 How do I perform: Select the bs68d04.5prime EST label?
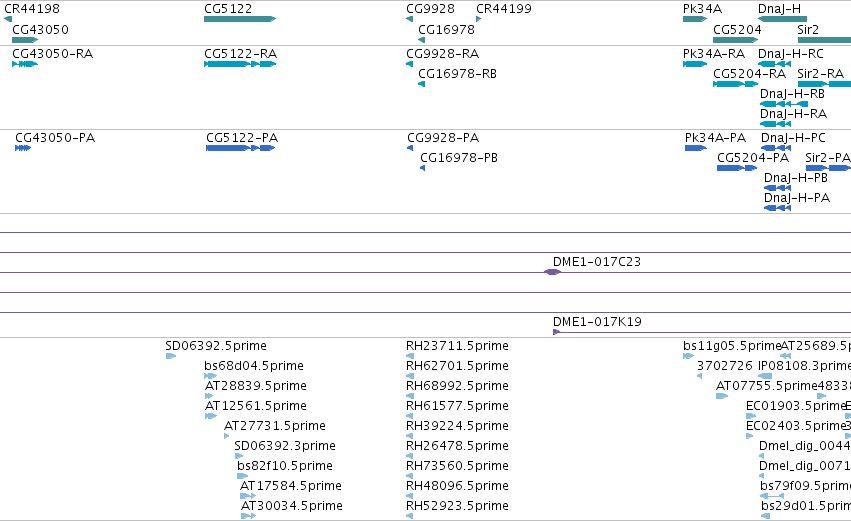254,366
